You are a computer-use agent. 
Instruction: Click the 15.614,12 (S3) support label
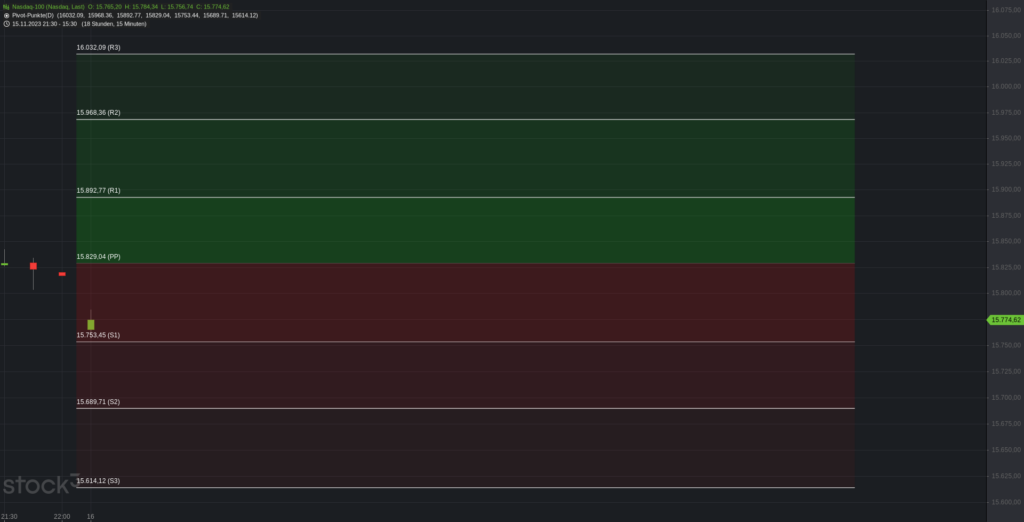pos(99,481)
